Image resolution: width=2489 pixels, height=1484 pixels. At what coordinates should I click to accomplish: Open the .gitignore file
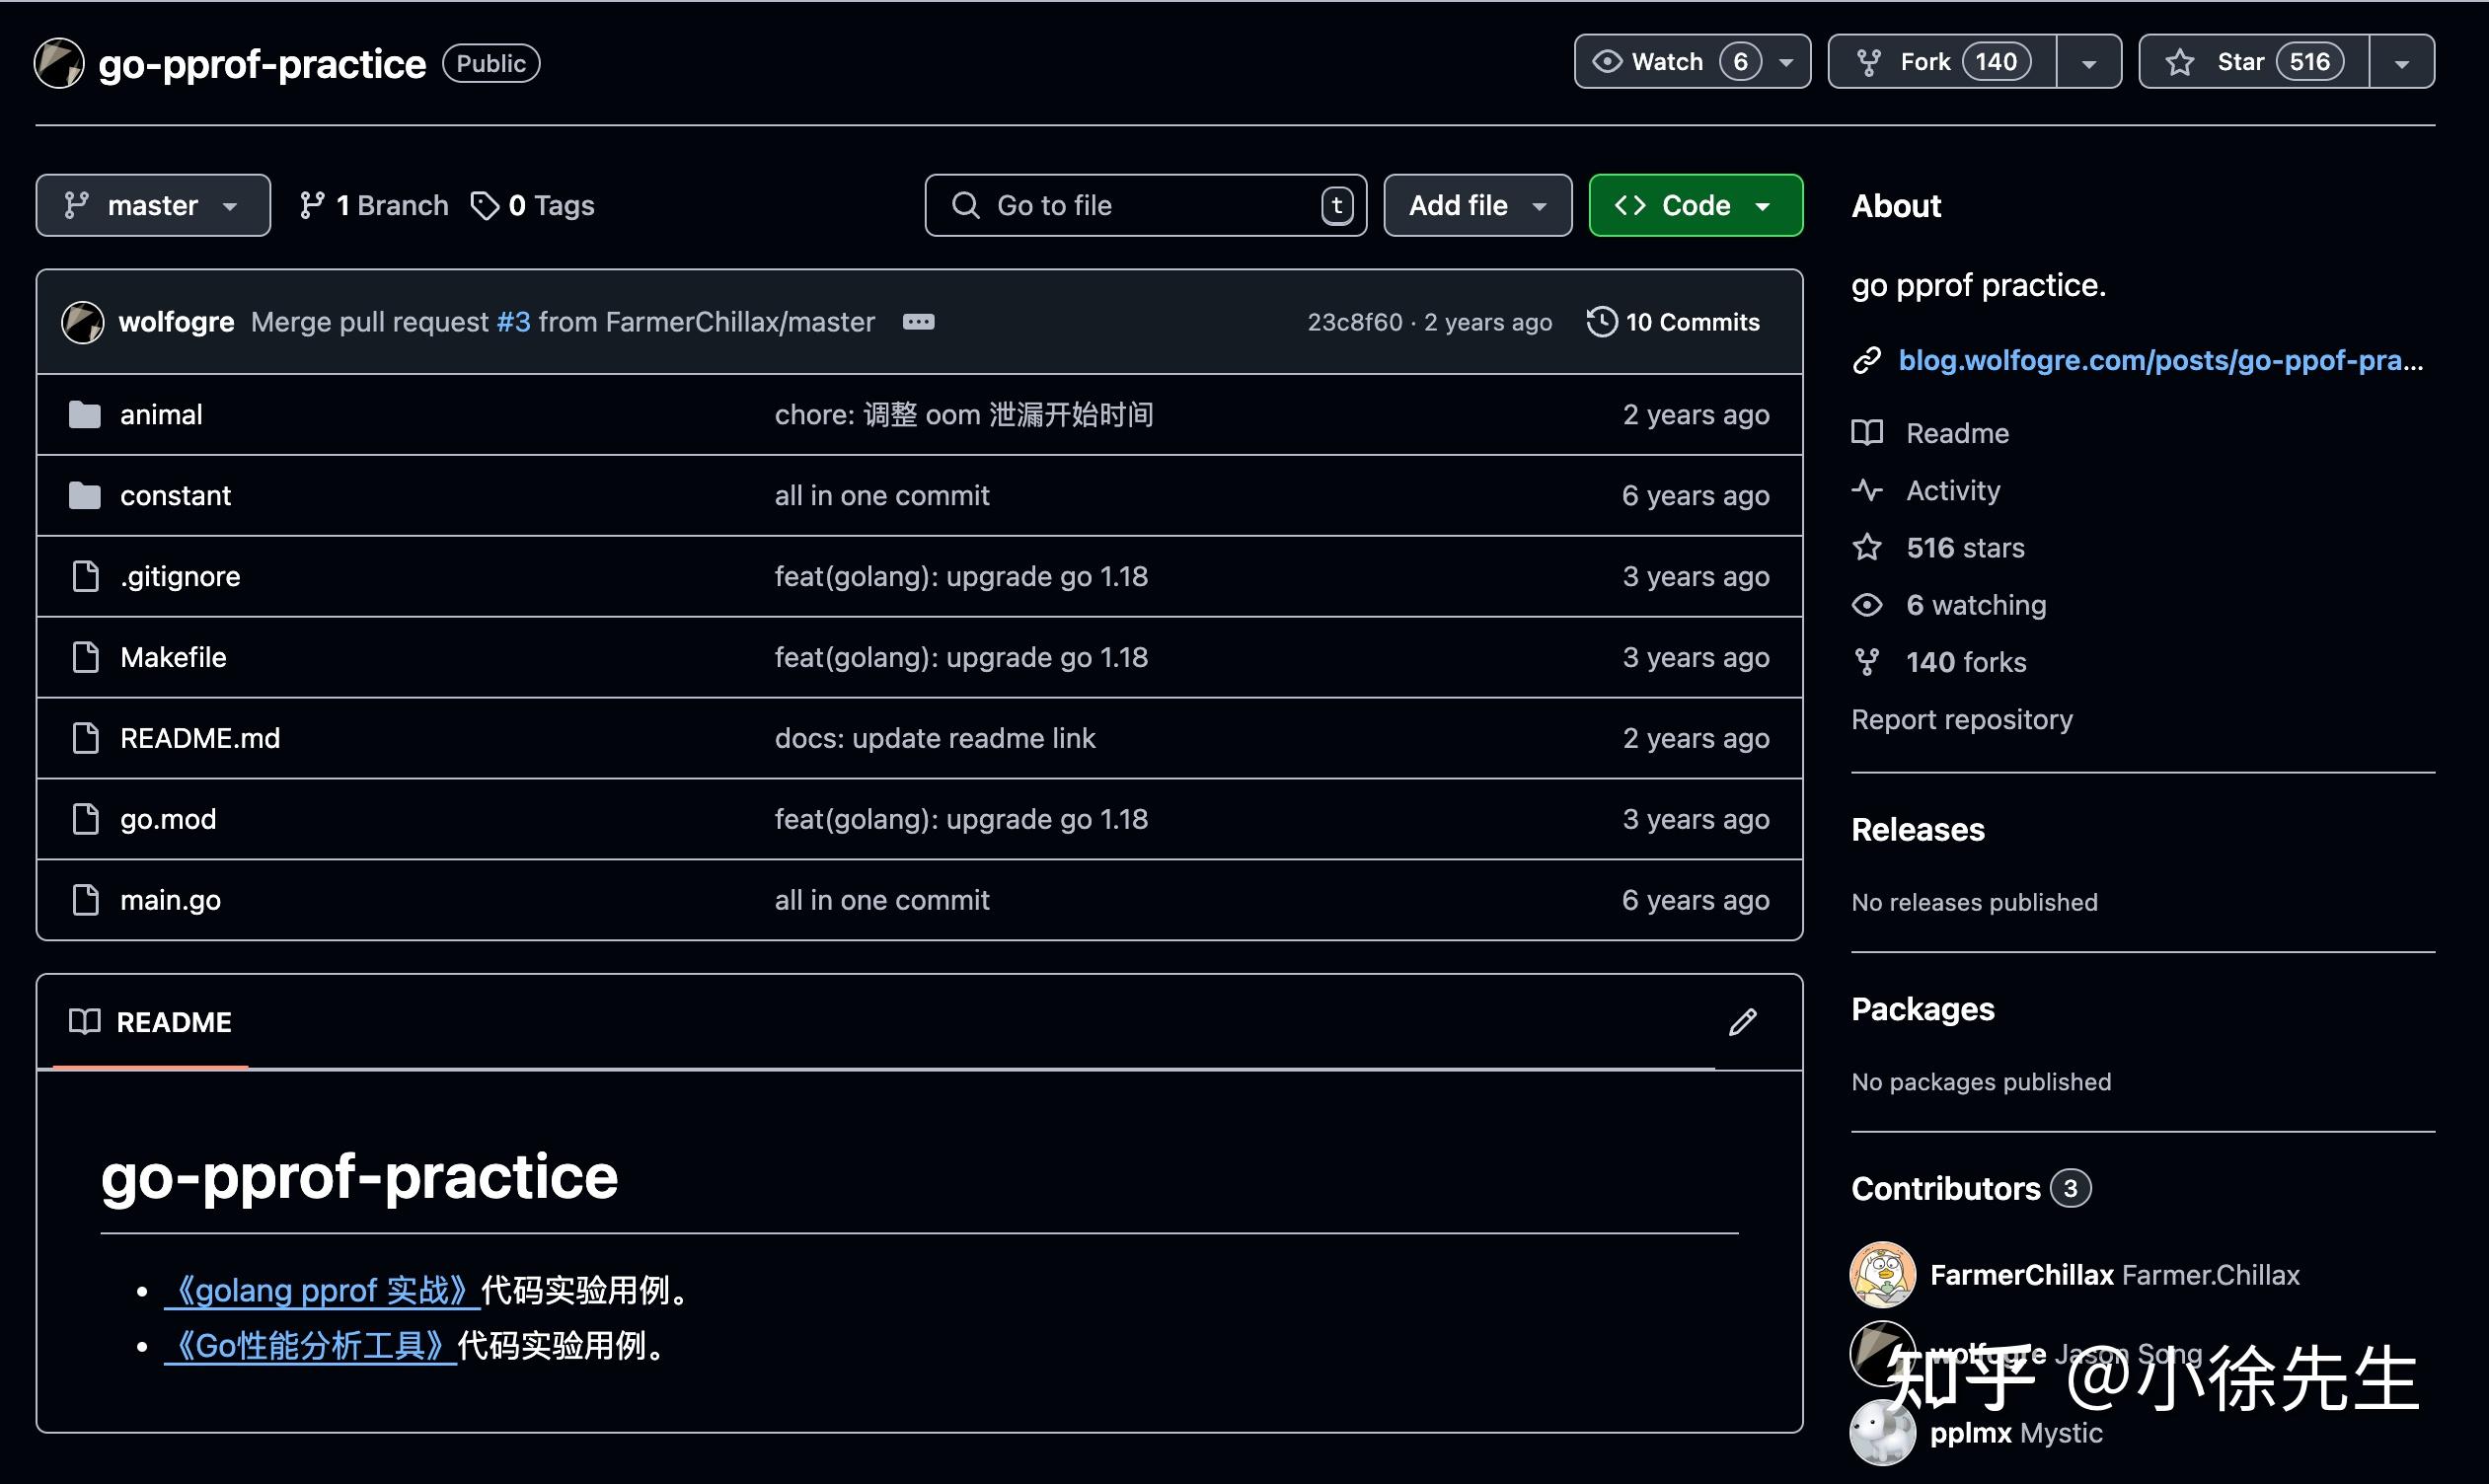click(x=180, y=576)
